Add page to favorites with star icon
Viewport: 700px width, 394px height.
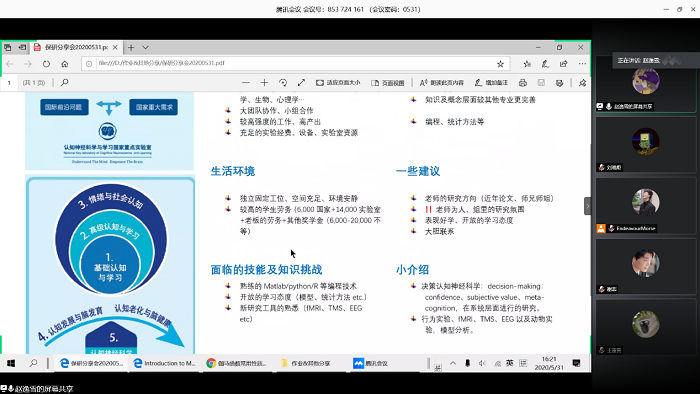500,64
